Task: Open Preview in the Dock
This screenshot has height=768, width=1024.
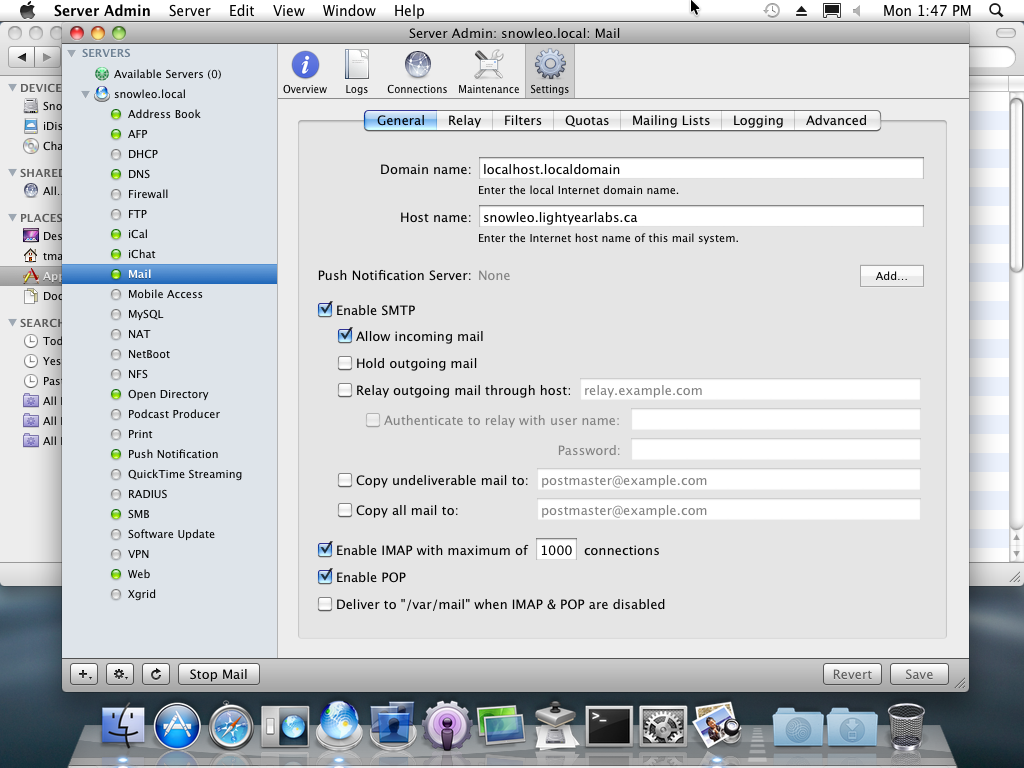Action: click(716, 725)
